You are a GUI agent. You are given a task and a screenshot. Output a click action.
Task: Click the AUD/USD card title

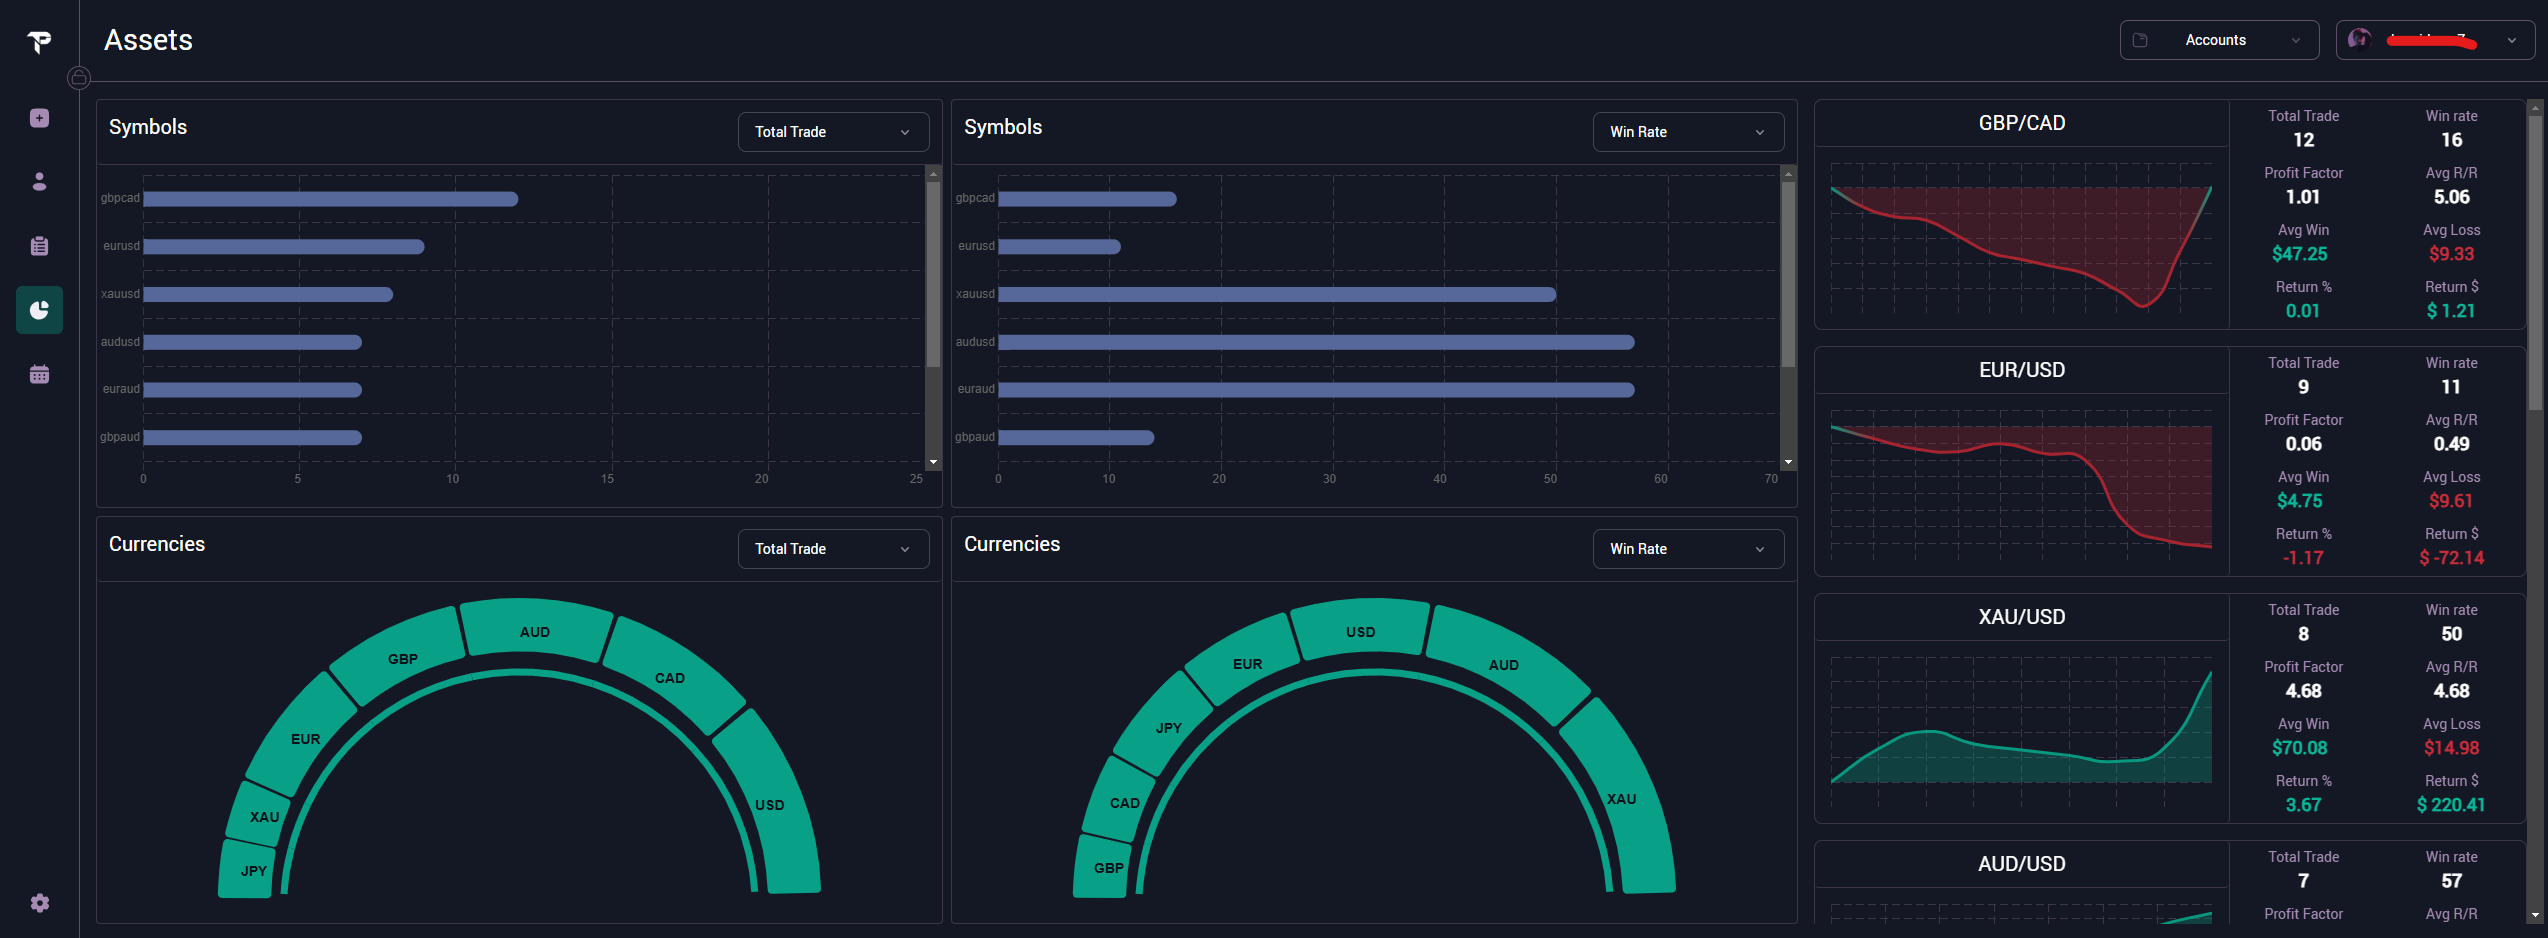click(x=2021, y=864)
